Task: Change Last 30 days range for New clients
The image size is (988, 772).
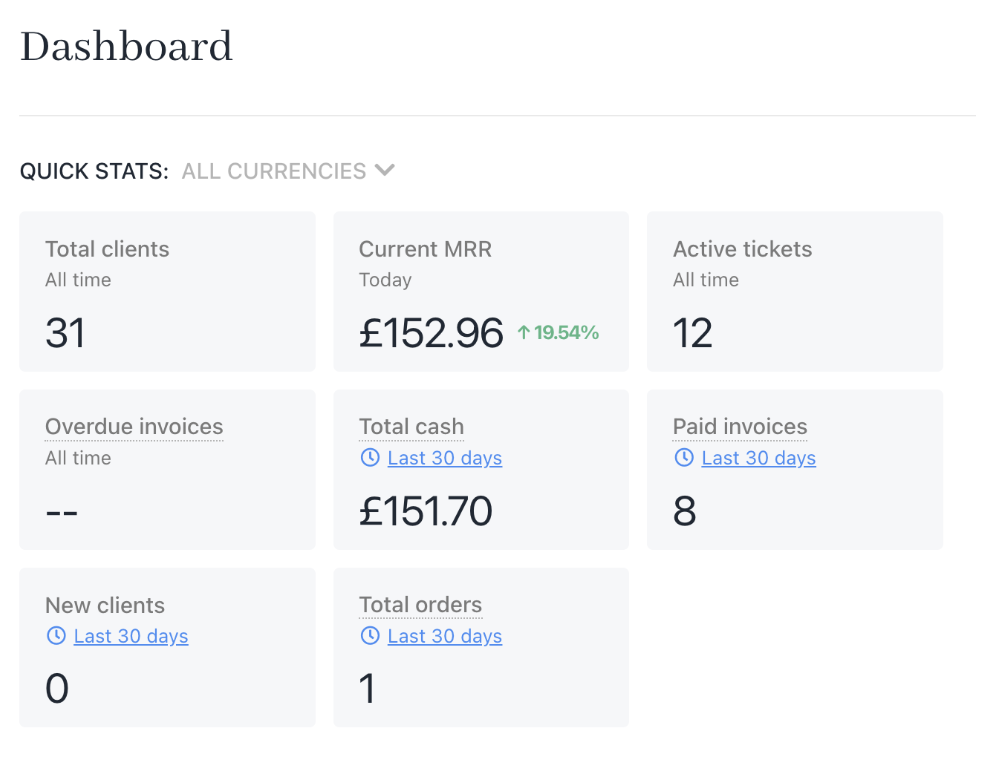Action: point(130,636)
